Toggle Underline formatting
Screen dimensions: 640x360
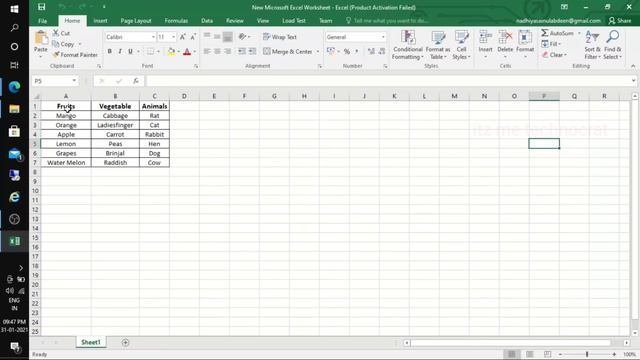[x=130, y=51]
